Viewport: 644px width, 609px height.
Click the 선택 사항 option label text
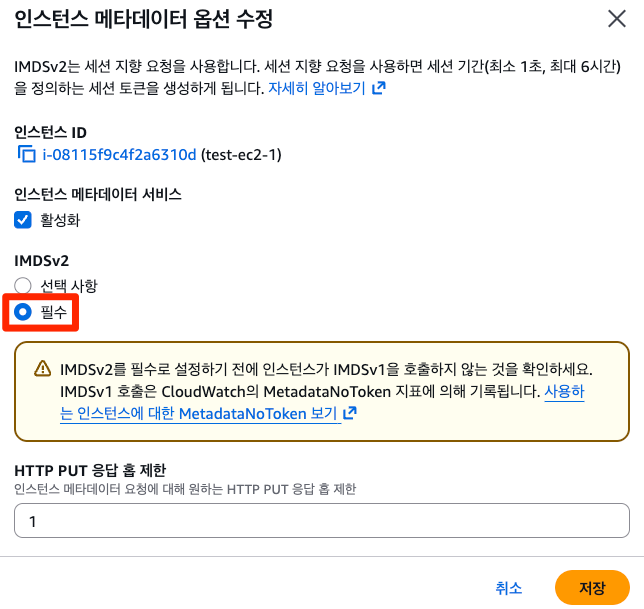68,285
